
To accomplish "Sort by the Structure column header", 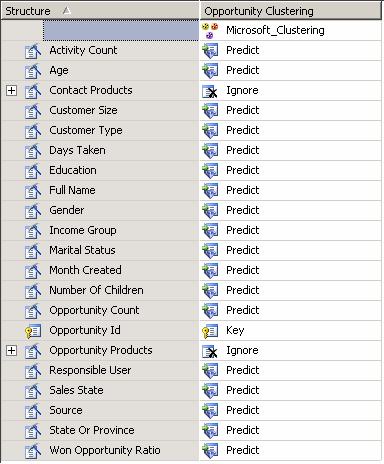I will pyautogui.click(x=99, y=11).
